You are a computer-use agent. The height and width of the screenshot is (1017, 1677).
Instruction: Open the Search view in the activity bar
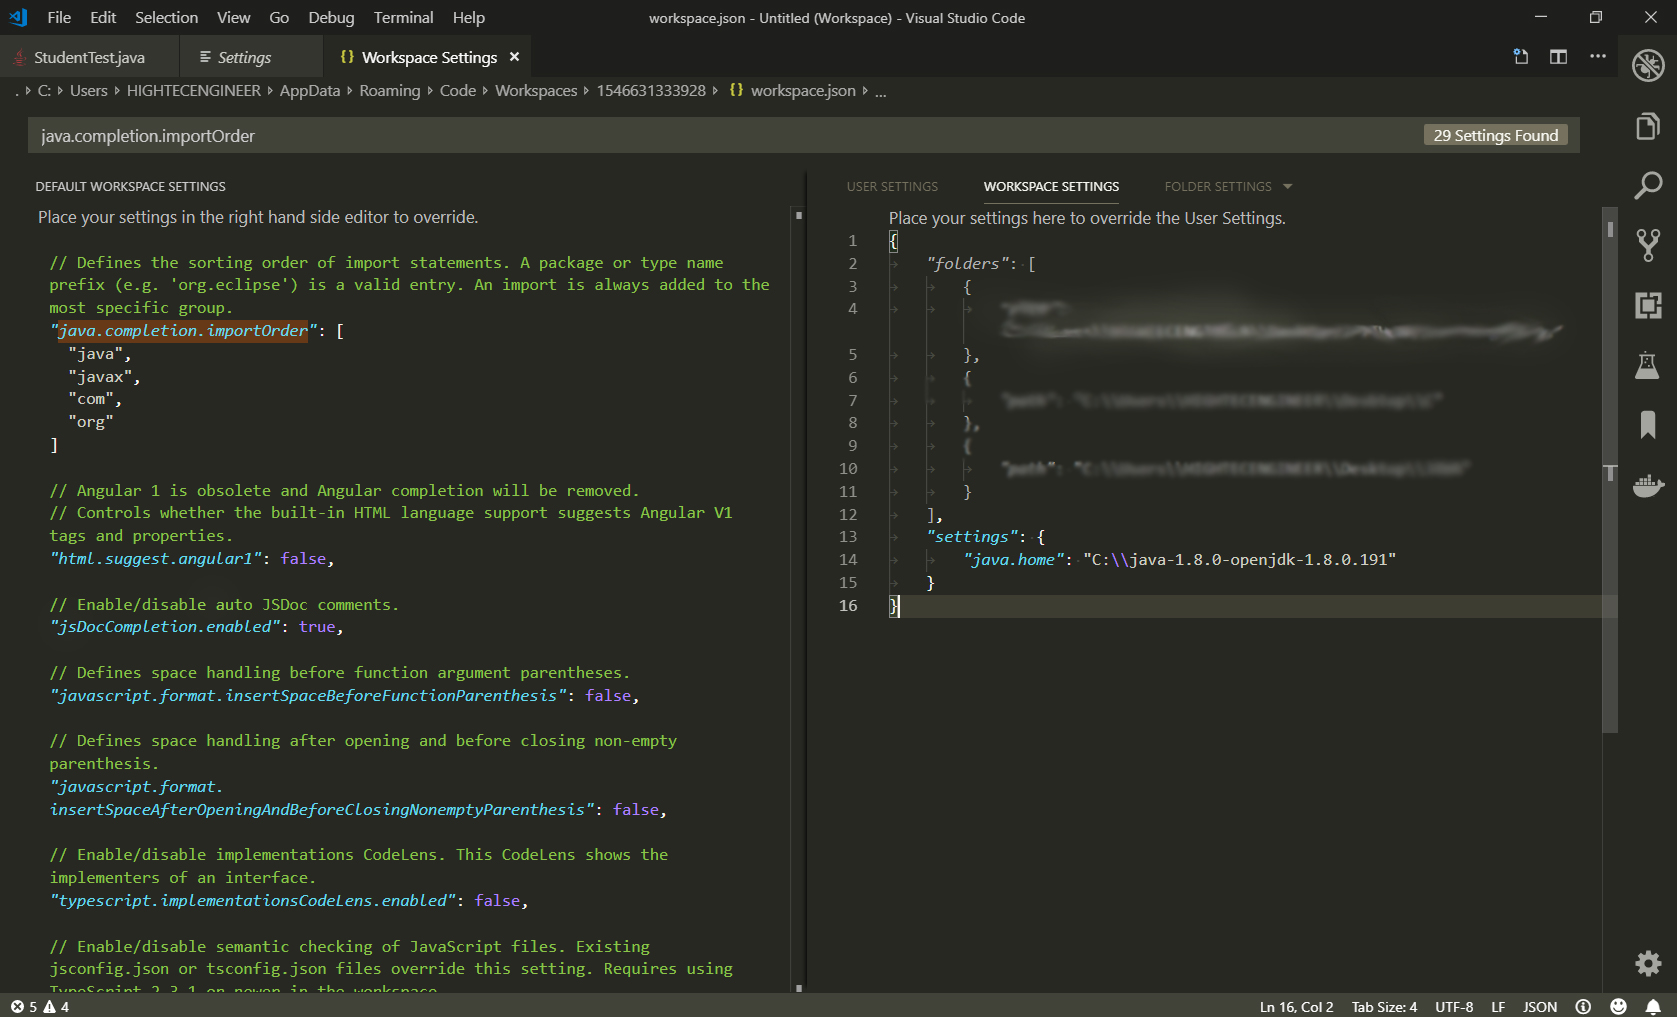(1648, 185)
